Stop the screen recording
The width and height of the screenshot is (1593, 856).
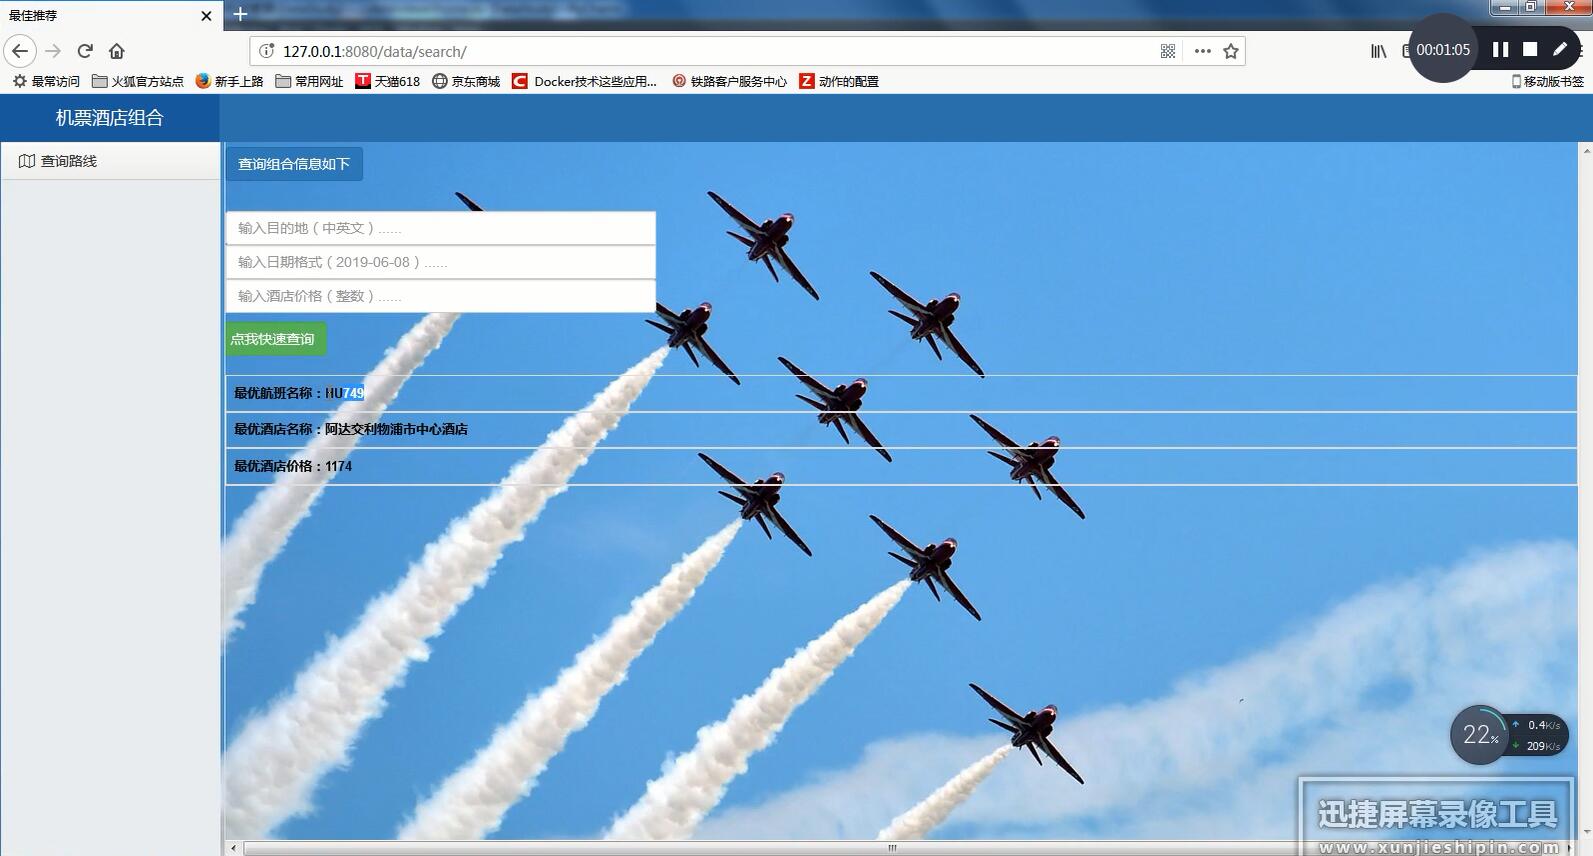point(1530,49)
